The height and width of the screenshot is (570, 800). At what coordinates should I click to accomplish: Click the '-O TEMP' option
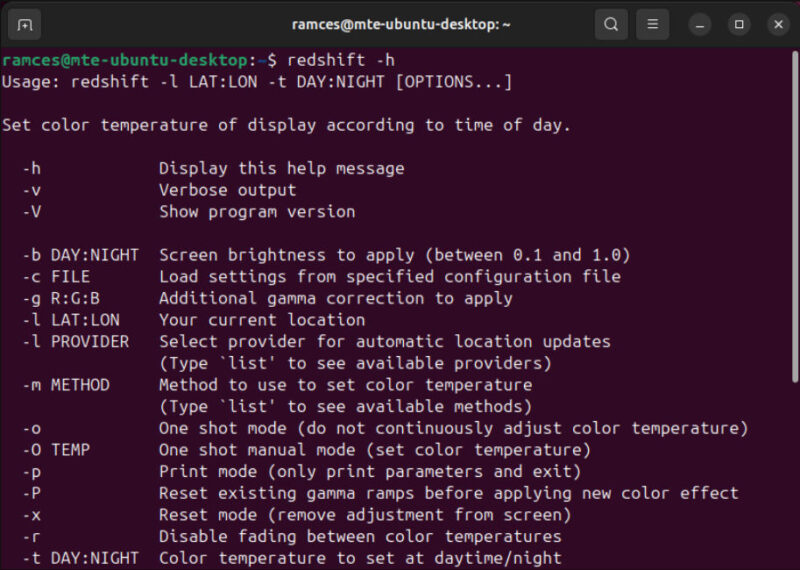tap(56, 450)
